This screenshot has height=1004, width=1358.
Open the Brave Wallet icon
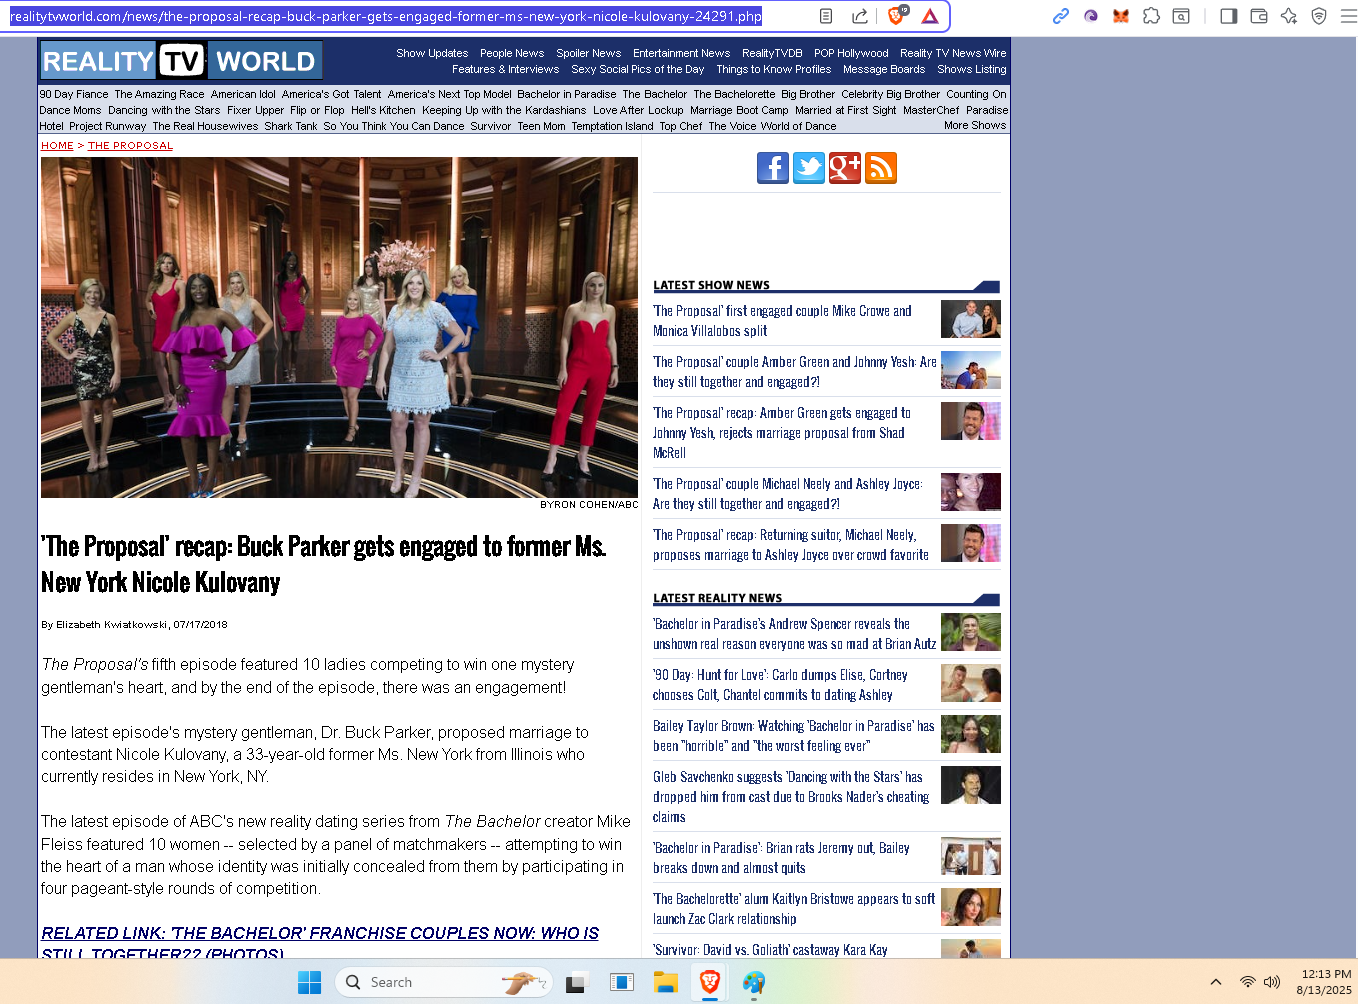tap(1259, 16)
